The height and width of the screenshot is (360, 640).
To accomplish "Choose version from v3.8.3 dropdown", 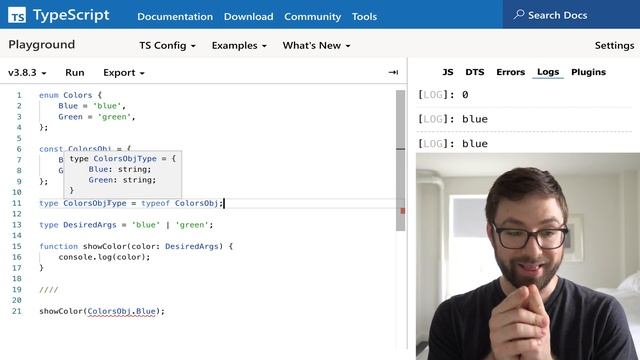I will [x=27, y=73].
